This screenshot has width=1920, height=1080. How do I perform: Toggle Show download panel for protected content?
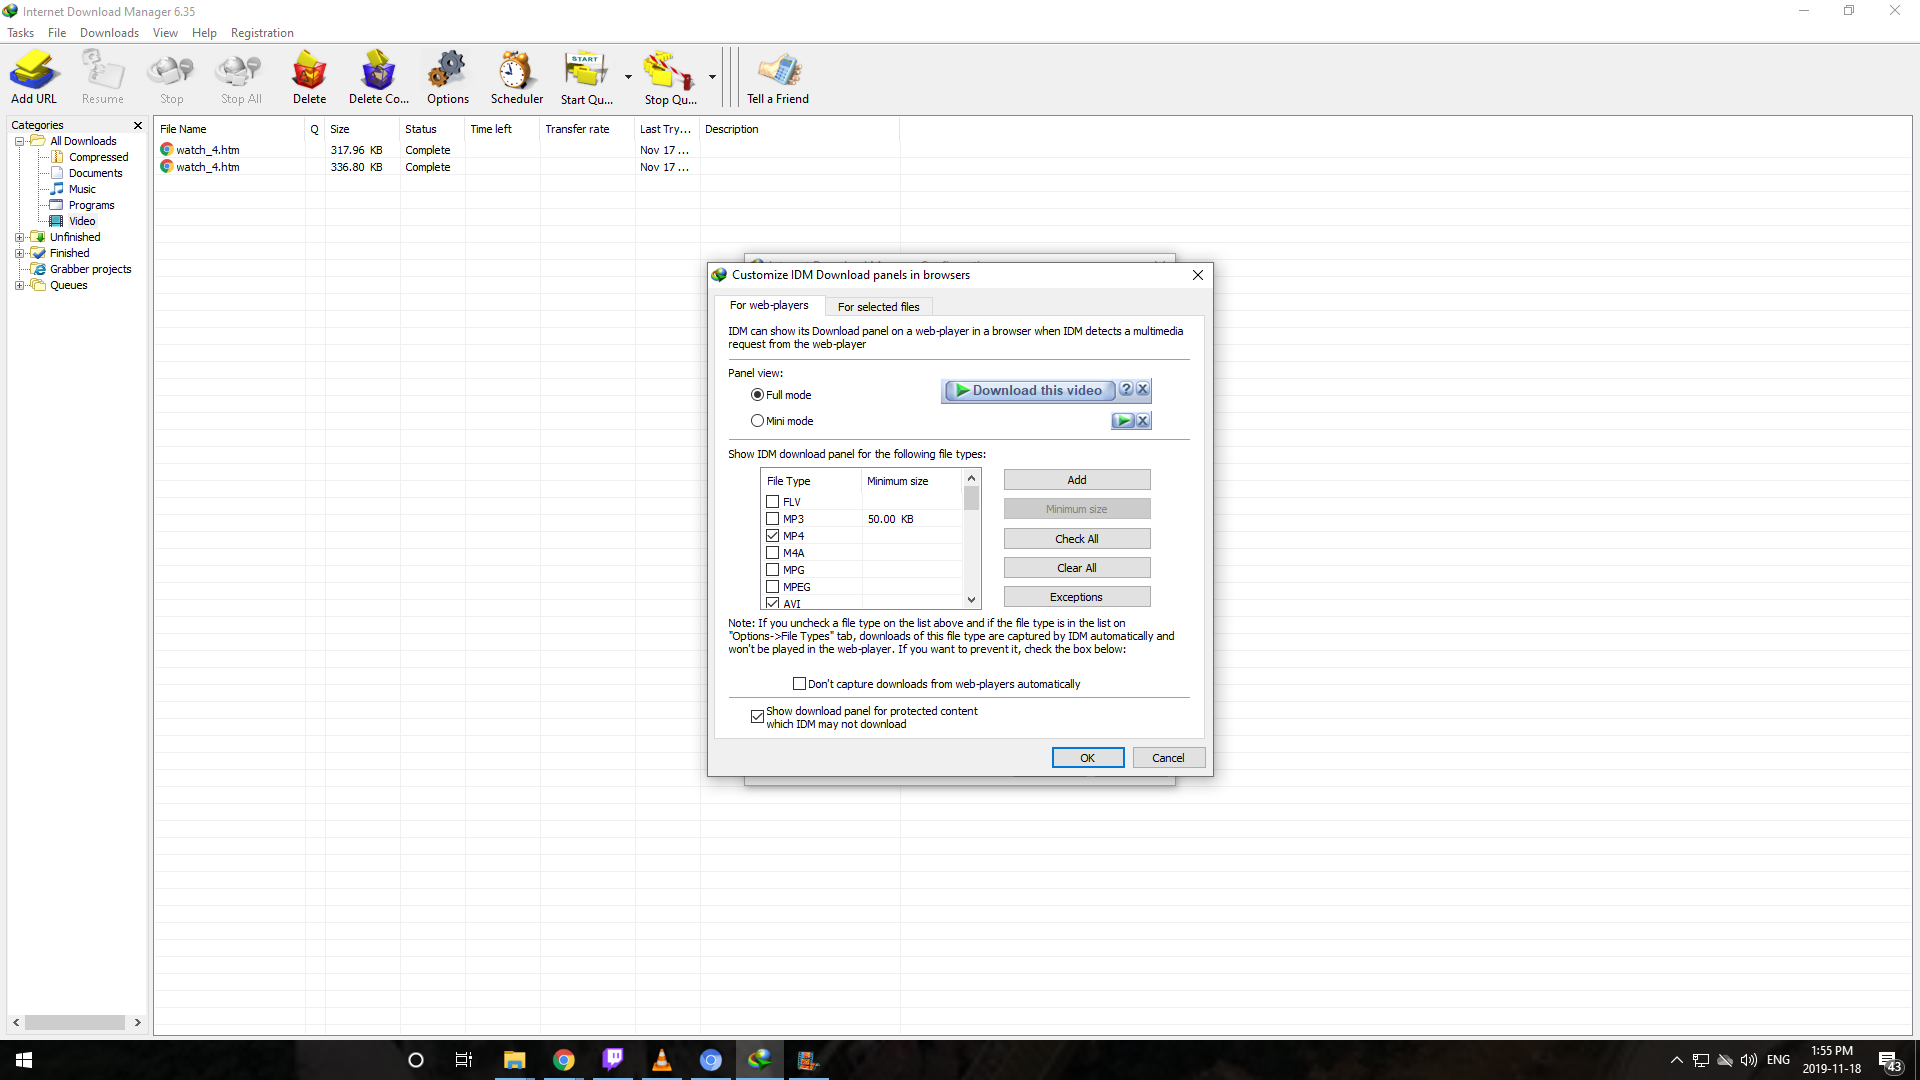pos(757,716)
